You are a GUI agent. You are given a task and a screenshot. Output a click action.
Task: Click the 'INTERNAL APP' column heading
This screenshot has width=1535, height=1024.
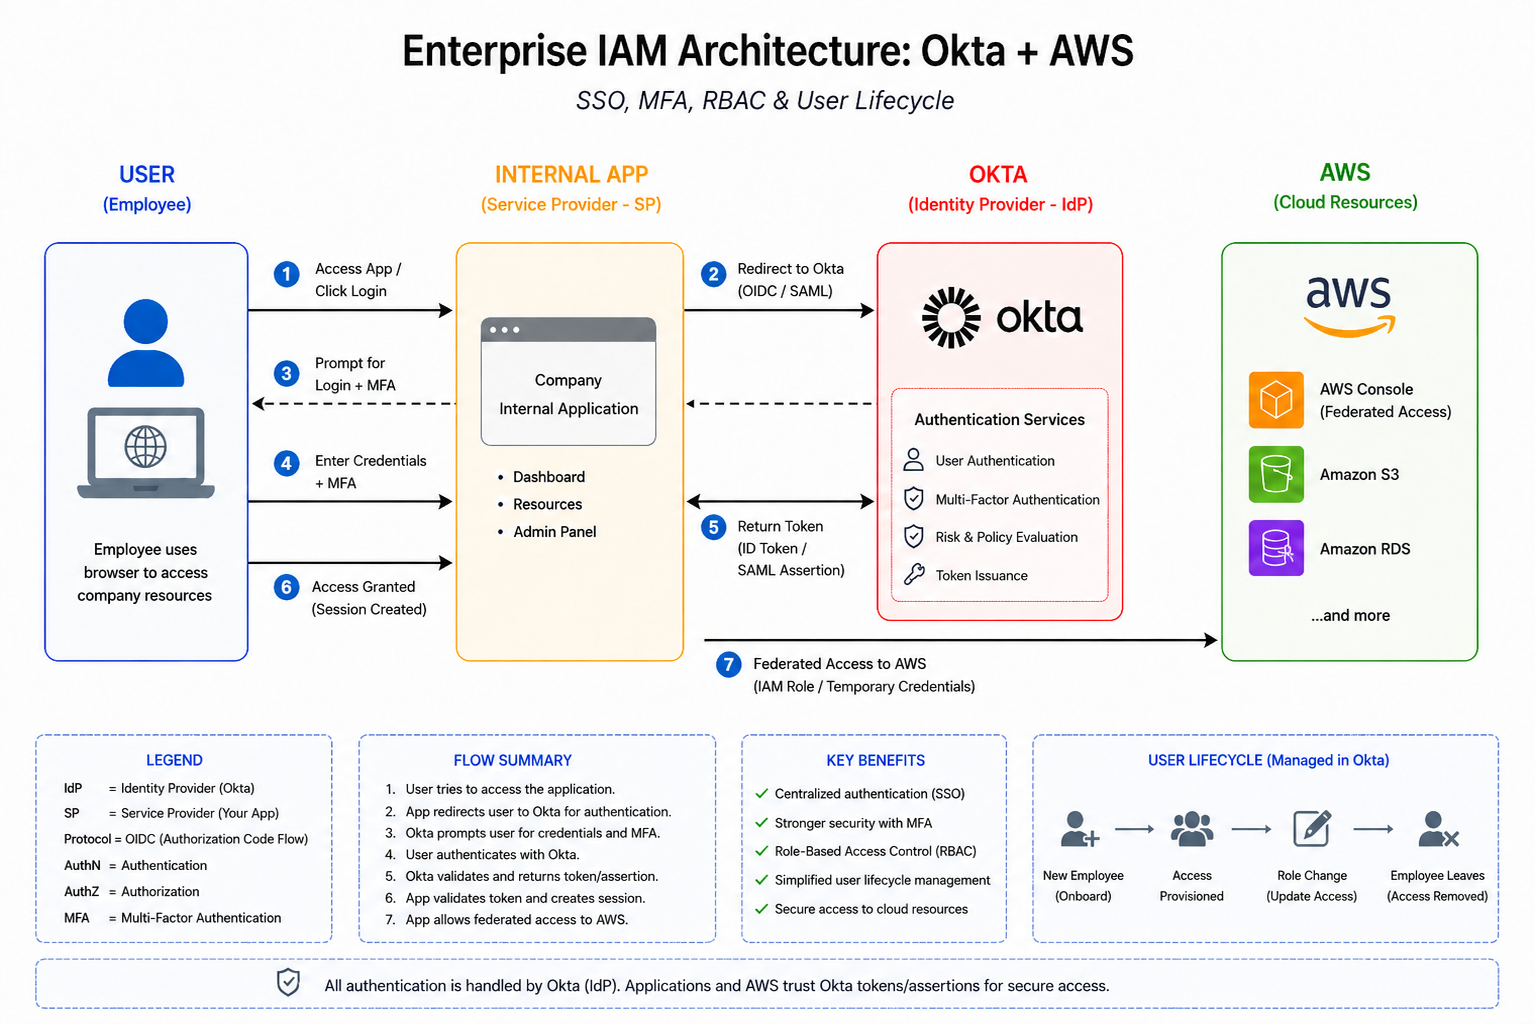pos(572,174)
